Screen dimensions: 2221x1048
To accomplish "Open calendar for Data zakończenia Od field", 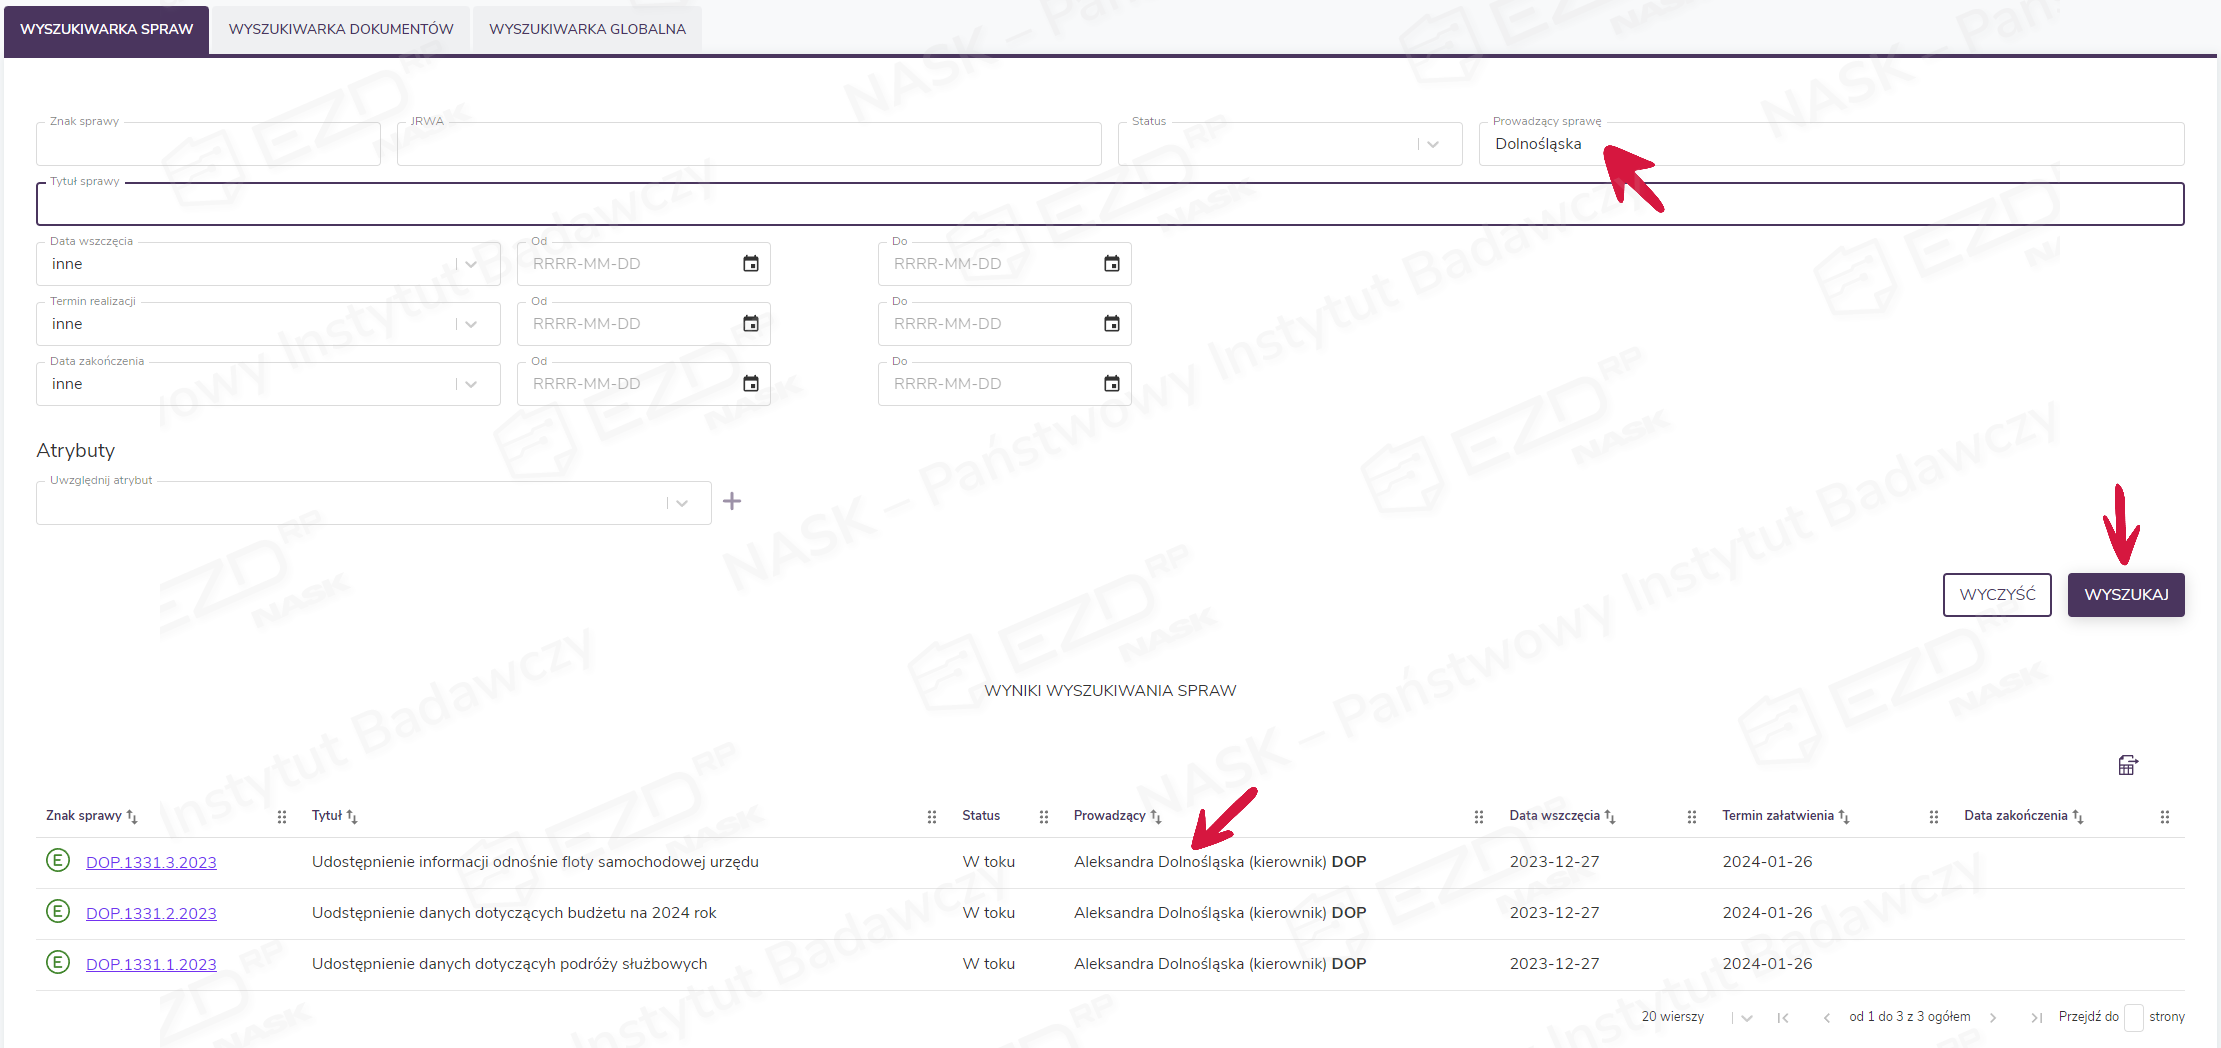I will (750, 384).
